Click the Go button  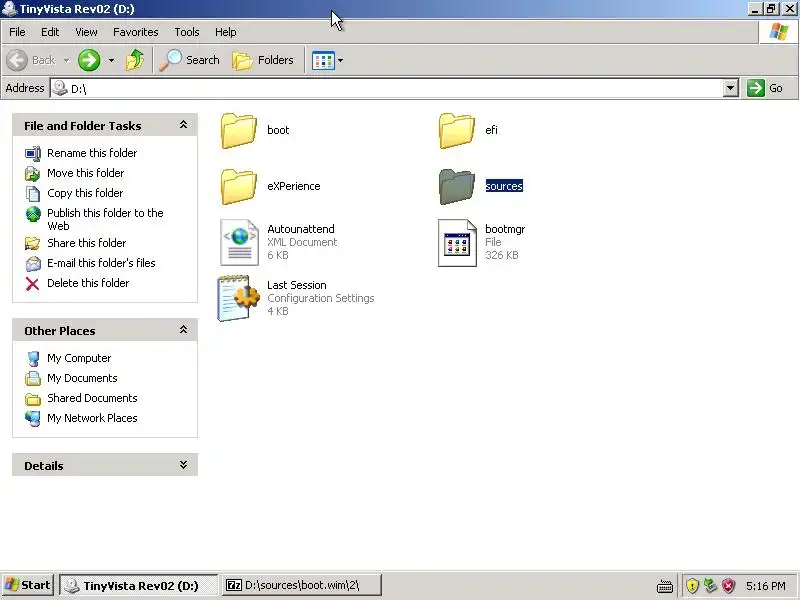pos(764,88)
